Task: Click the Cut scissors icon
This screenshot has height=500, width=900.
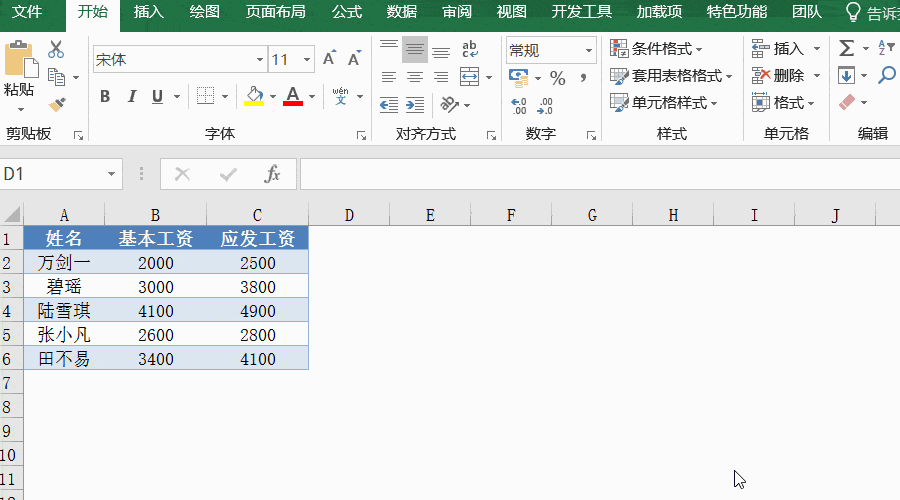Action: point(56,49)
